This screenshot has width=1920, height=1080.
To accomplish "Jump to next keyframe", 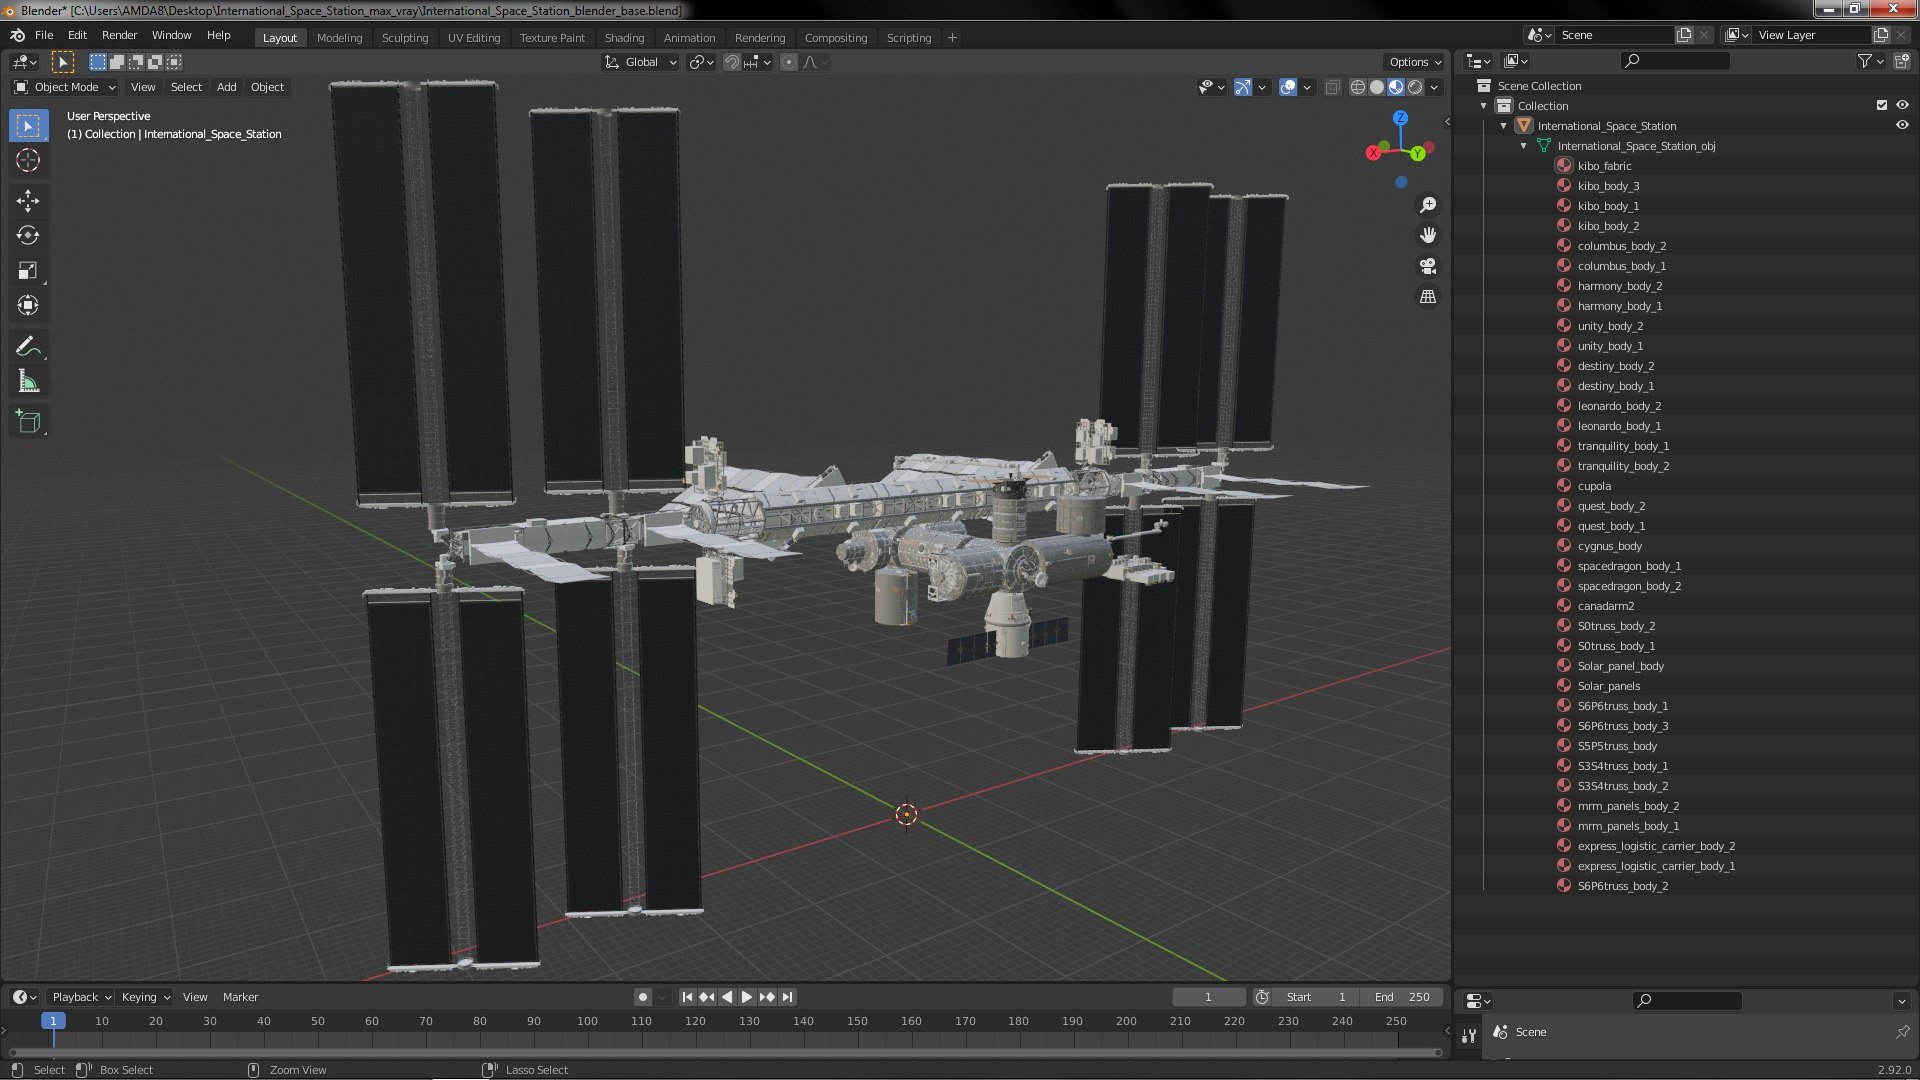I will 767,997.
